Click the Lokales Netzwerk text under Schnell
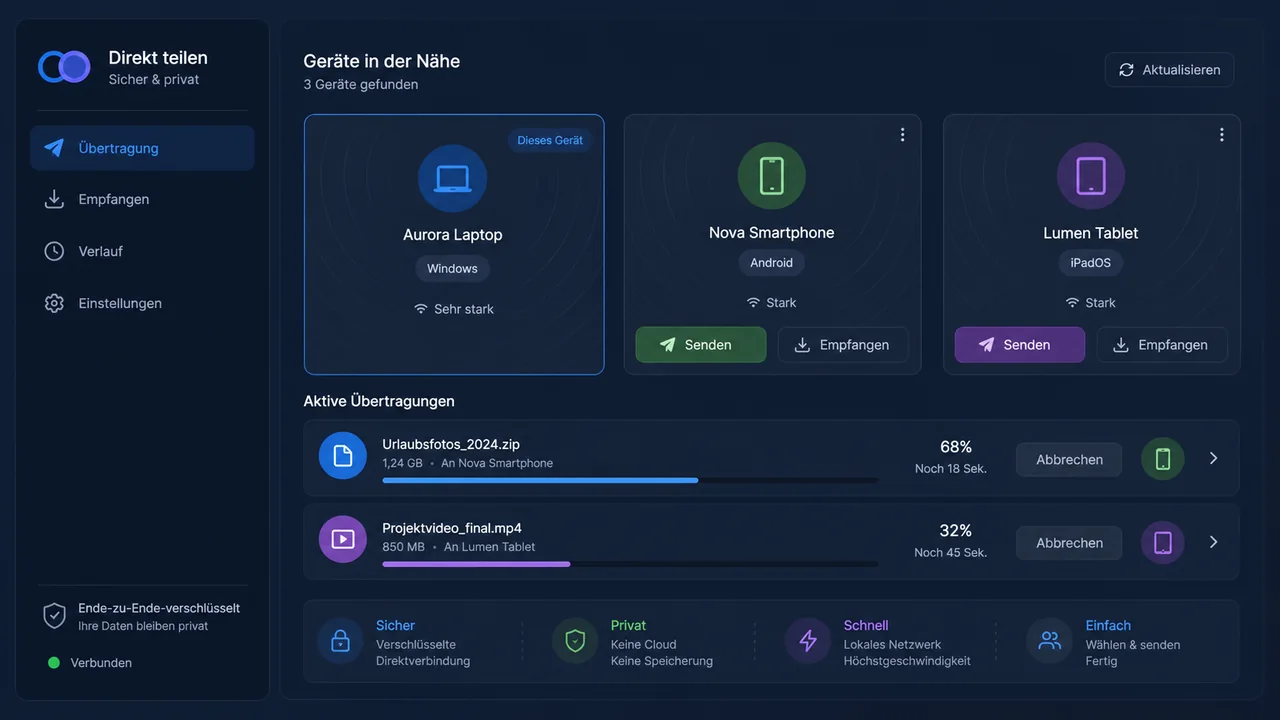This screenshot has width=1280, height=720. click(893, 645)
